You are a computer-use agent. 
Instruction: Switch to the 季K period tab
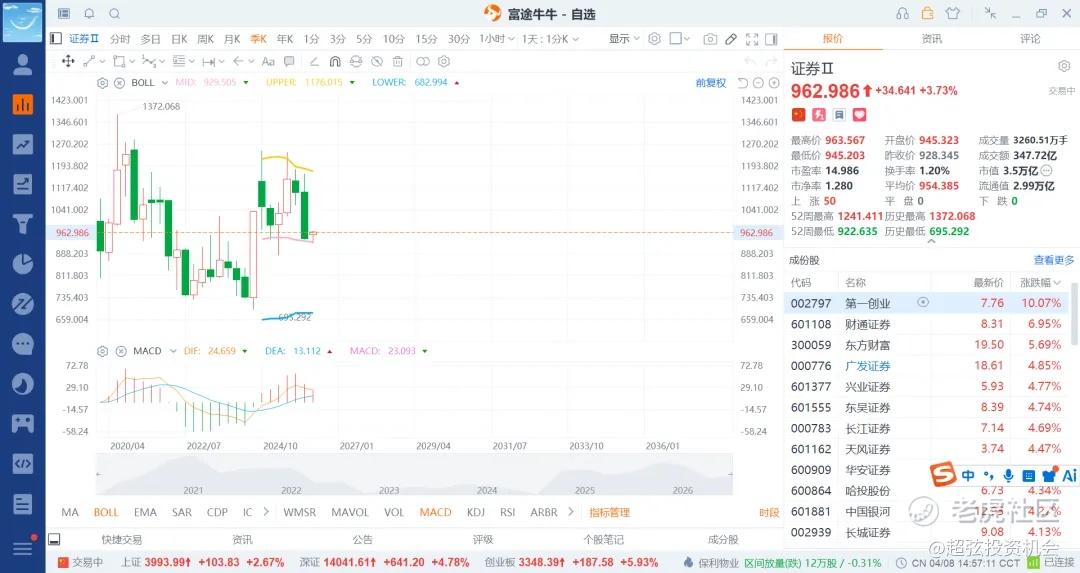point(258,39)
